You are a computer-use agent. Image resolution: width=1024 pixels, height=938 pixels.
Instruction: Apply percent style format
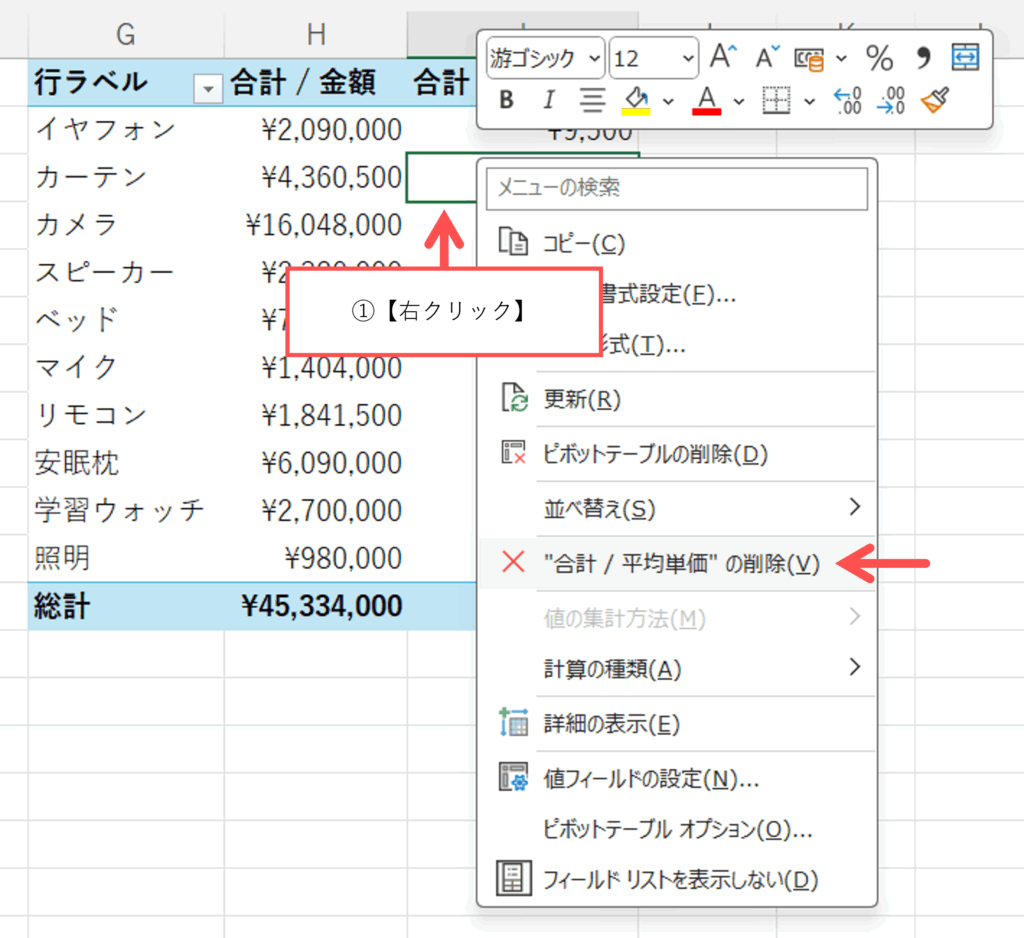[x=879, y=58]
